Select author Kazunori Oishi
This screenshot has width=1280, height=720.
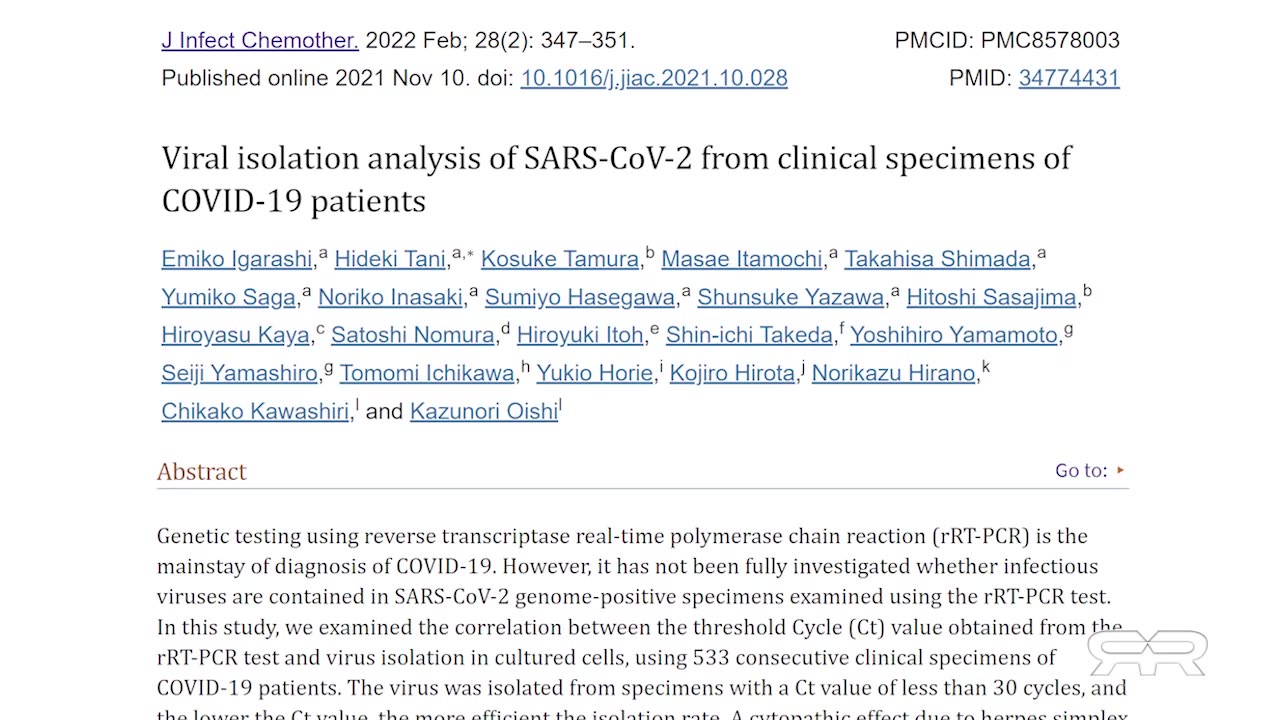(x=483, y=411)
